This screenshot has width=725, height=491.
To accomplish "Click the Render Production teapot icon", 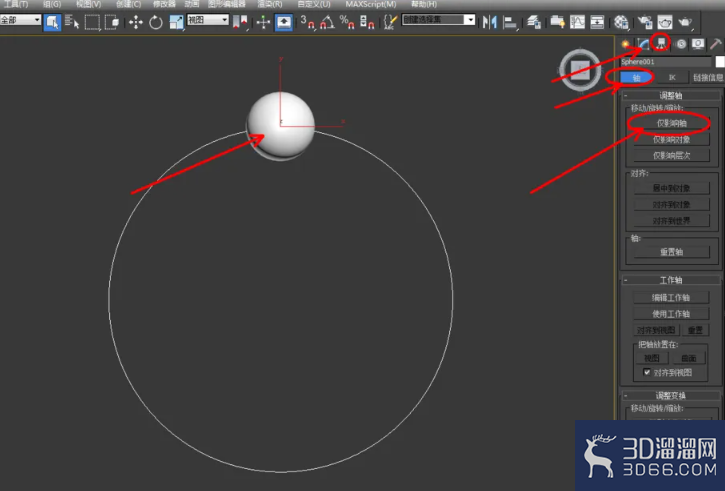I will tap(685, 22).
